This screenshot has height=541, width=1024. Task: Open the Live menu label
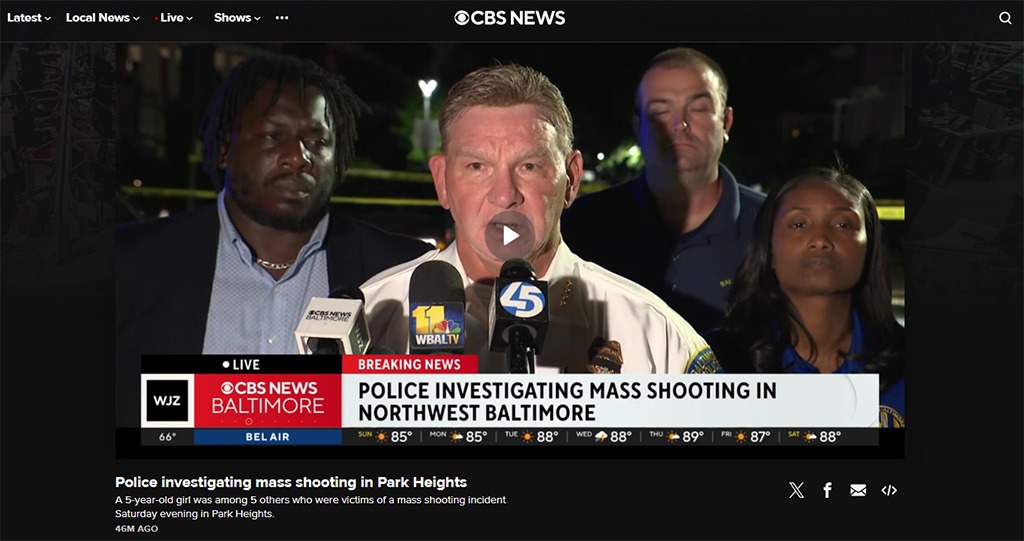pos(171,18)
